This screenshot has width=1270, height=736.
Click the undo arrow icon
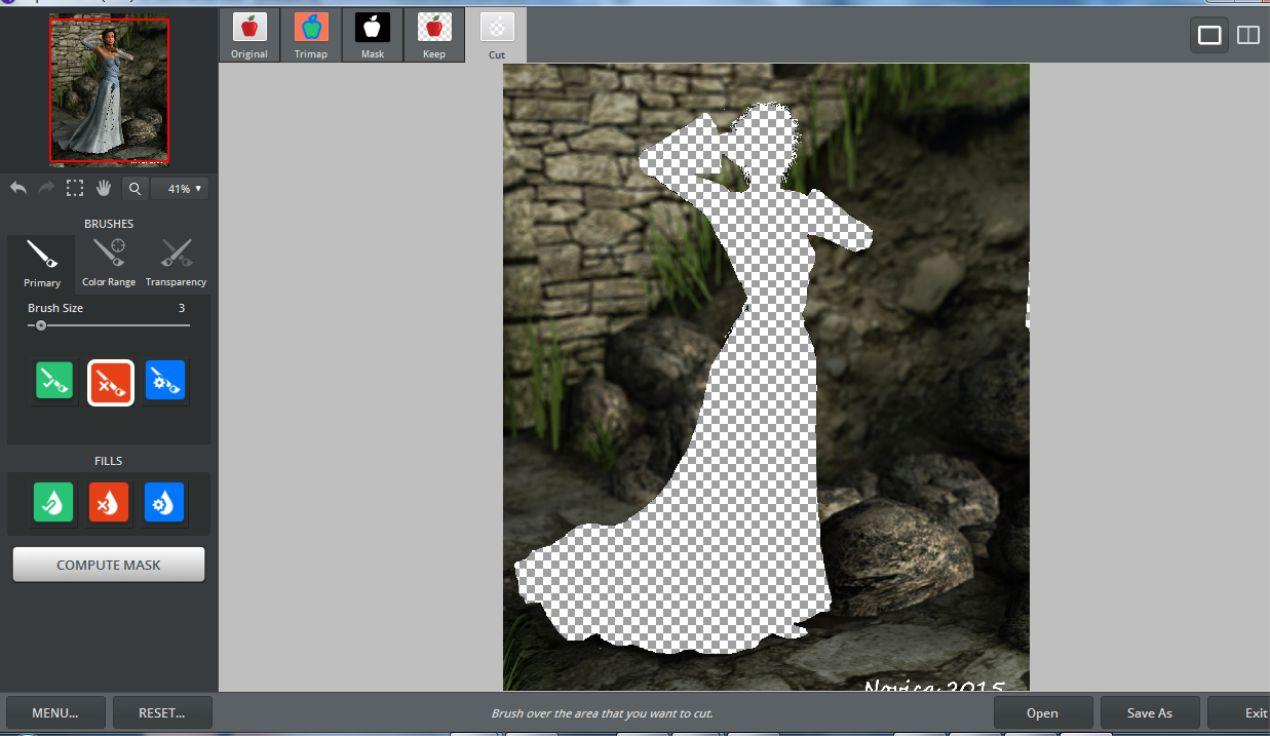(18, 188)
